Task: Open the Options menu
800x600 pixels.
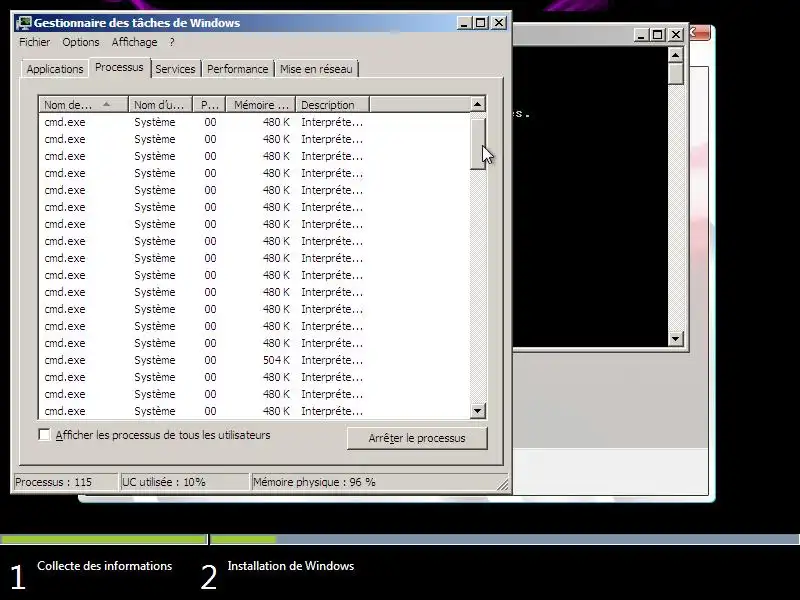Action: (81, 42)
